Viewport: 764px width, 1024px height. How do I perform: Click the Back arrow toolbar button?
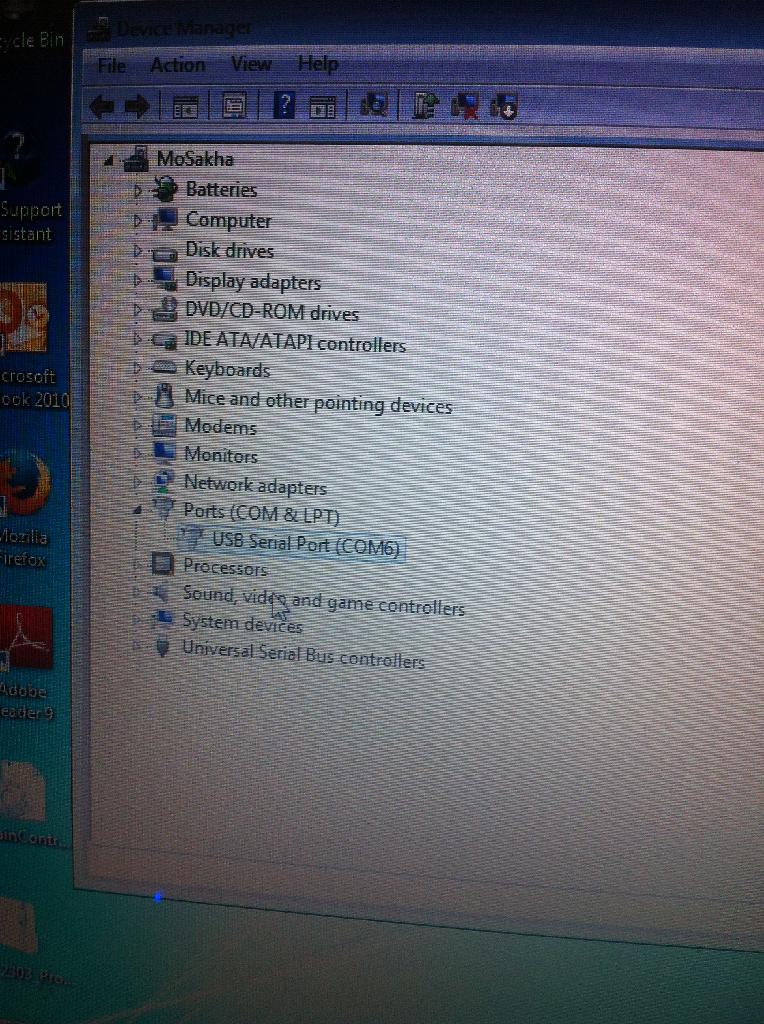(x=103, y=106)
